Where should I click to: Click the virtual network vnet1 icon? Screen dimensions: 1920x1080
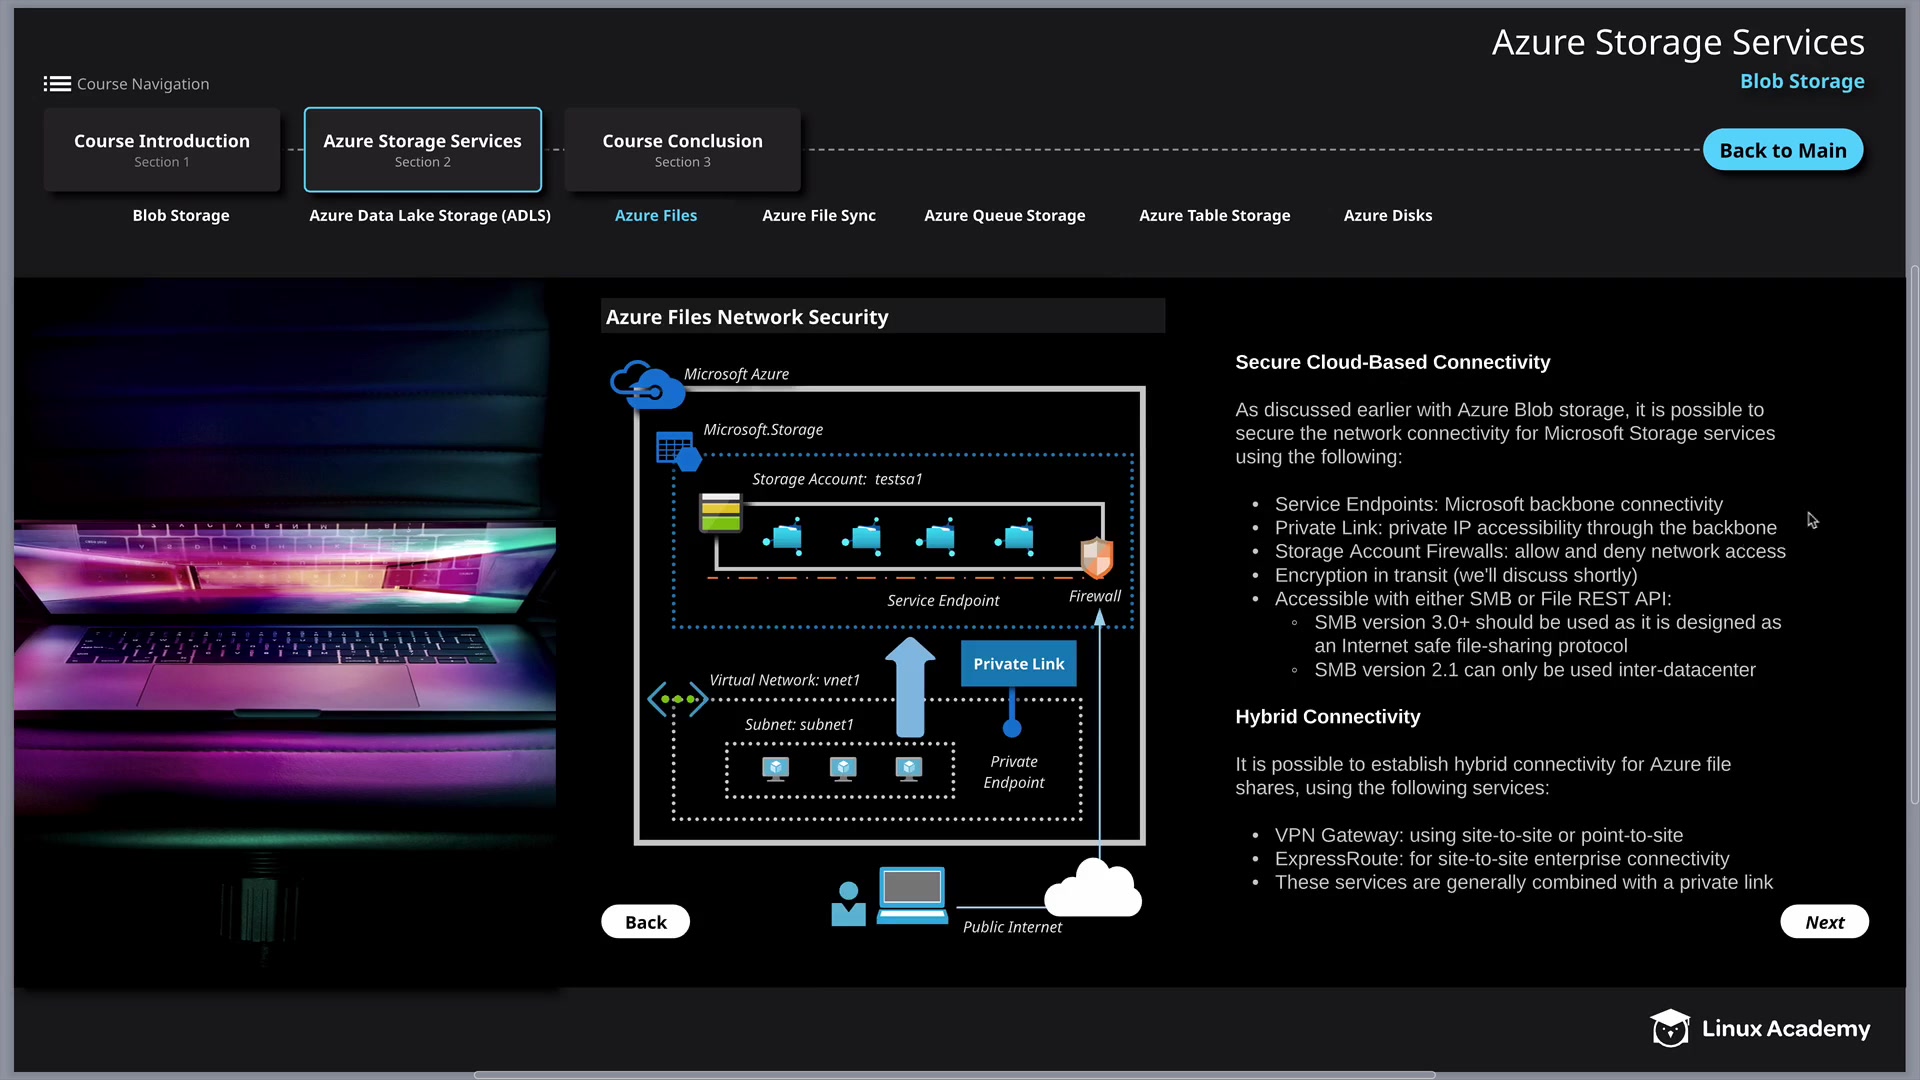677,699
